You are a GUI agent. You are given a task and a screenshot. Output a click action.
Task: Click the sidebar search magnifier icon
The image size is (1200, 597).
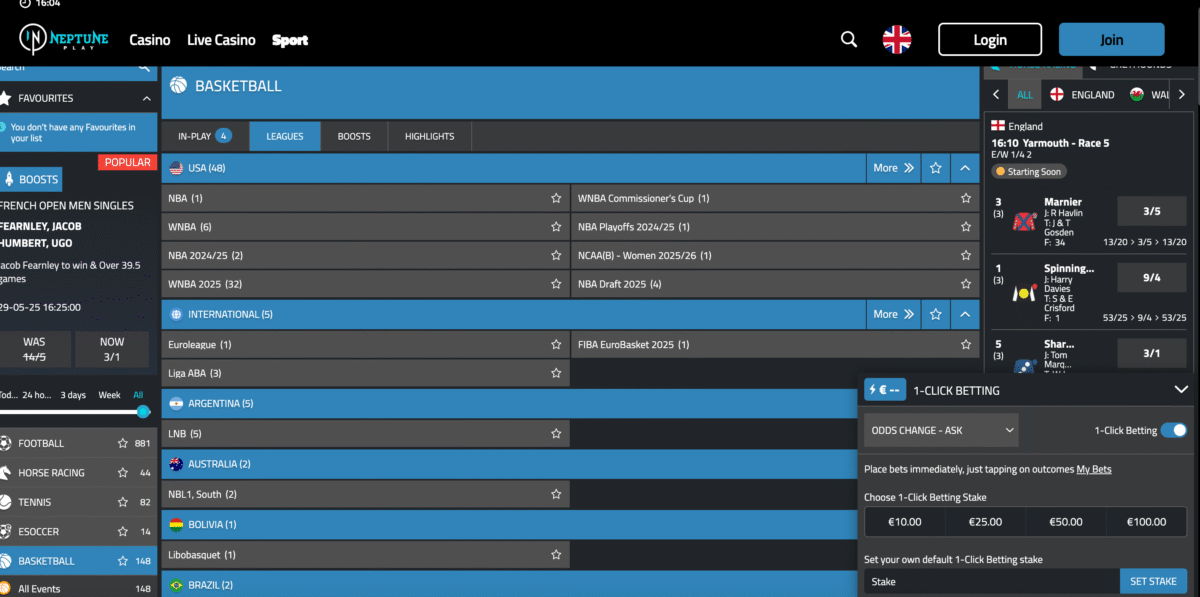pos(144,67)
